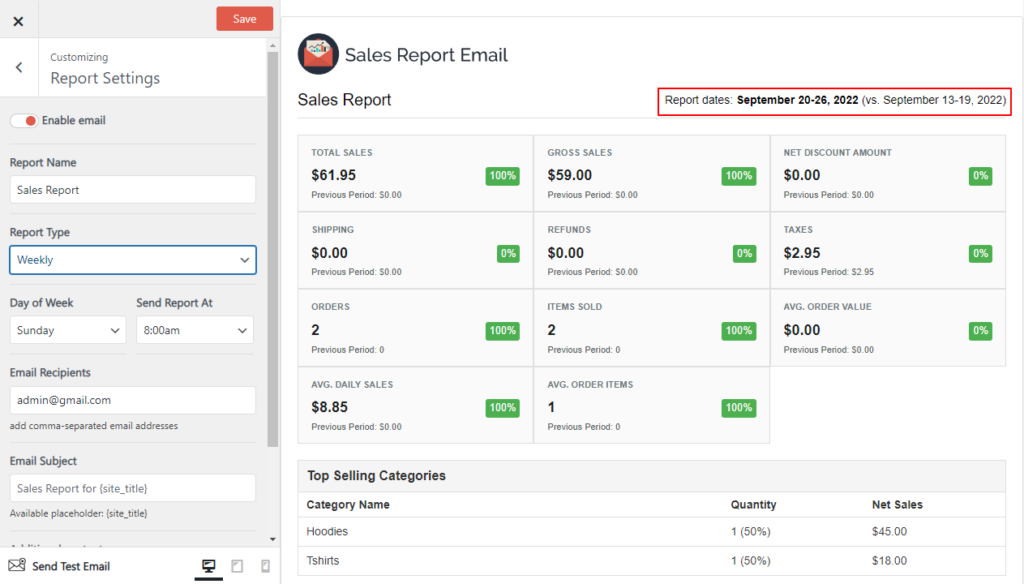Image resolution: width=1024 pixels, height=584 pixels.
Task: Switch to mobile preview mode
Action: point(264,566)
